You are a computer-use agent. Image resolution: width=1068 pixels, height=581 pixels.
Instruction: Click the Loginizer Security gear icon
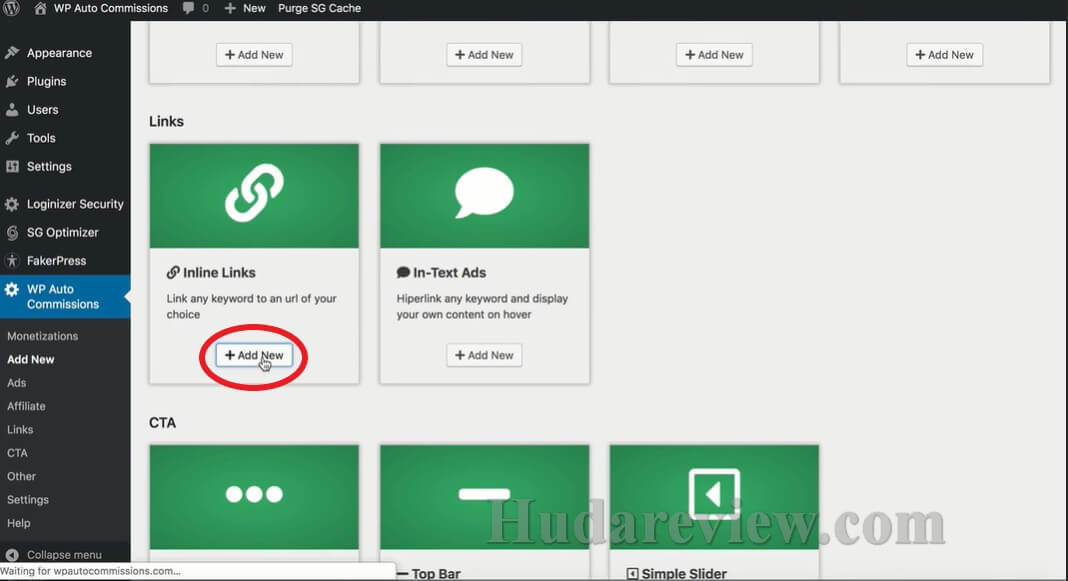[x=12, y=204]
